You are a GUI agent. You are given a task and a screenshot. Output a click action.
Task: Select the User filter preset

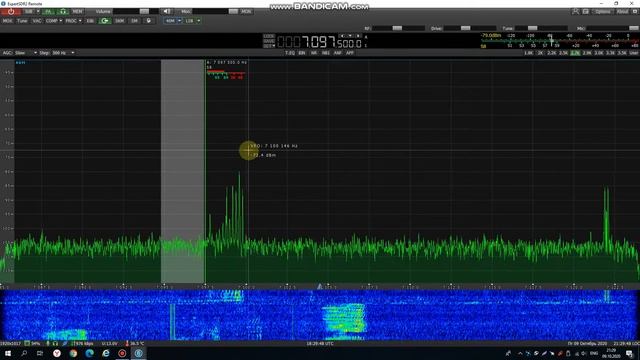634,53
